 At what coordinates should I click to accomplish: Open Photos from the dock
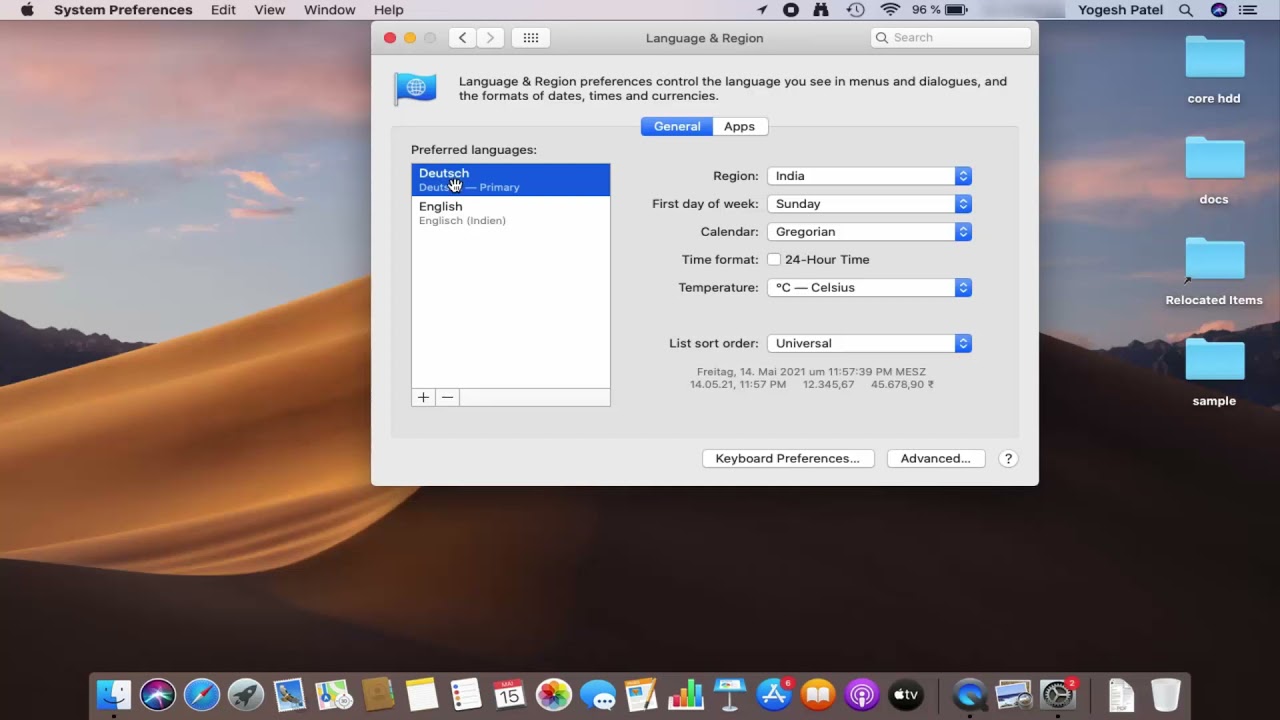point(554,694)
